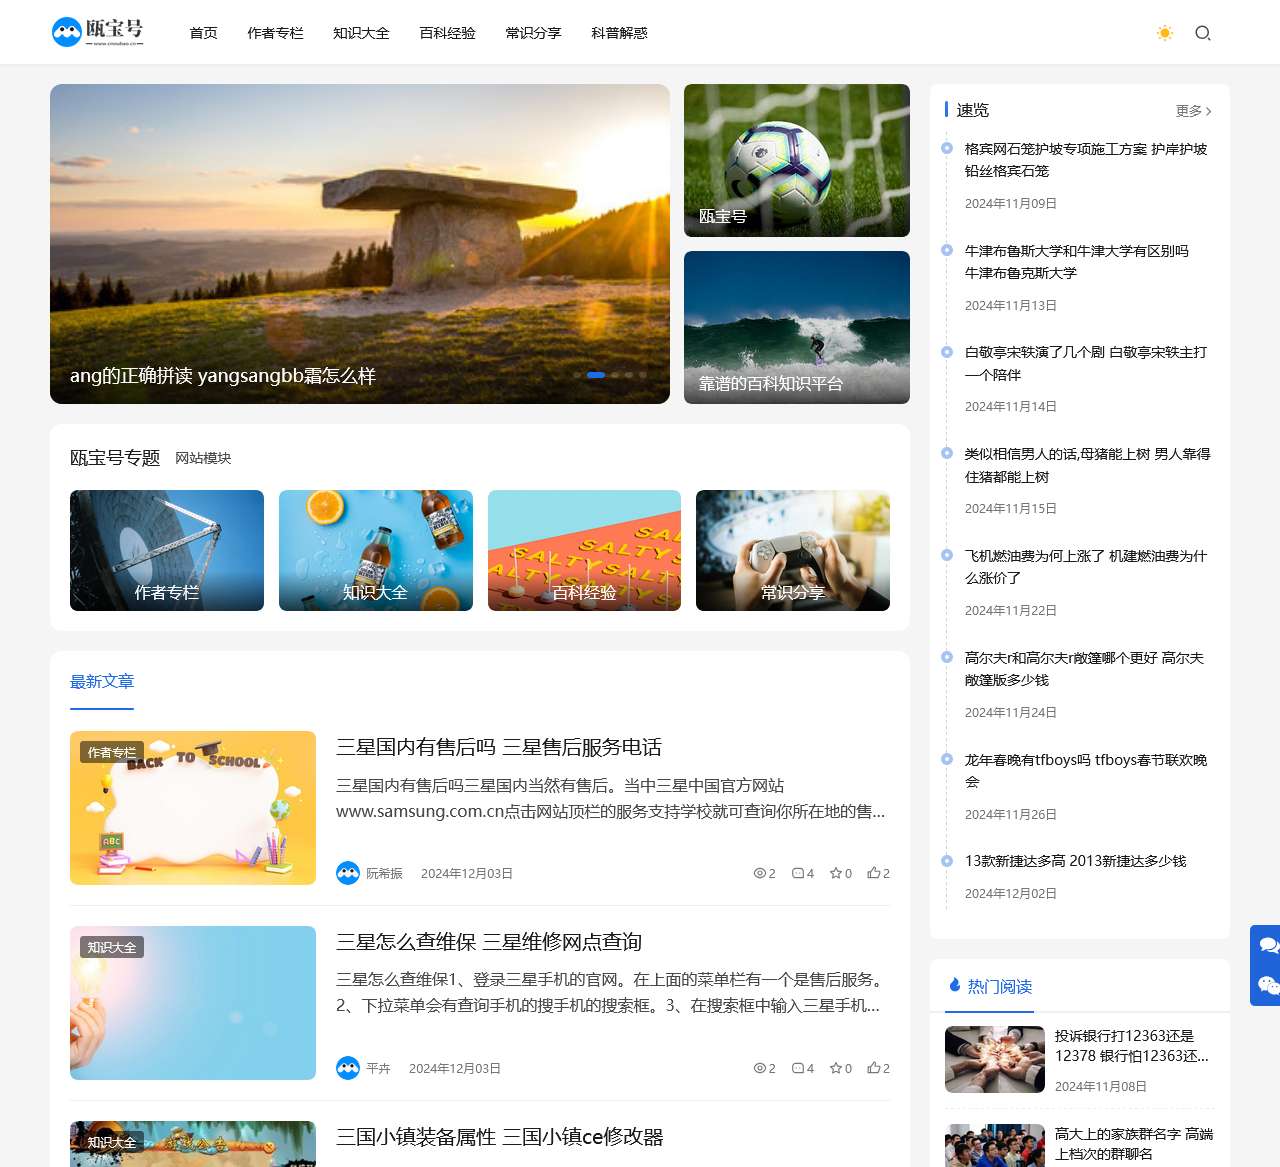Image resolution: width=1280 pixels, height=1167 pixels.
Task: Click the active blue carousel indicator dot
Action: 596,375
